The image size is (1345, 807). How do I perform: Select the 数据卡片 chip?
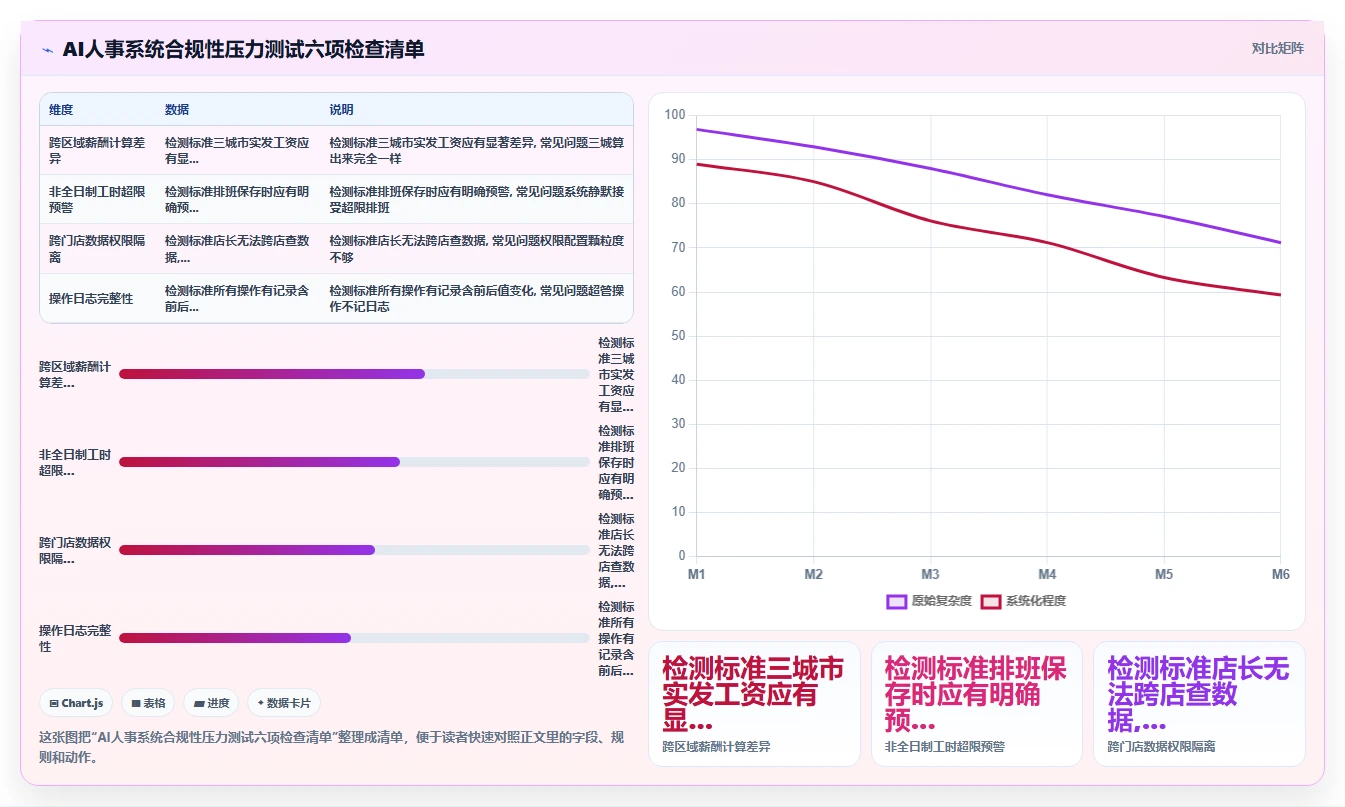pyautogui.click(x=284, y=703)
